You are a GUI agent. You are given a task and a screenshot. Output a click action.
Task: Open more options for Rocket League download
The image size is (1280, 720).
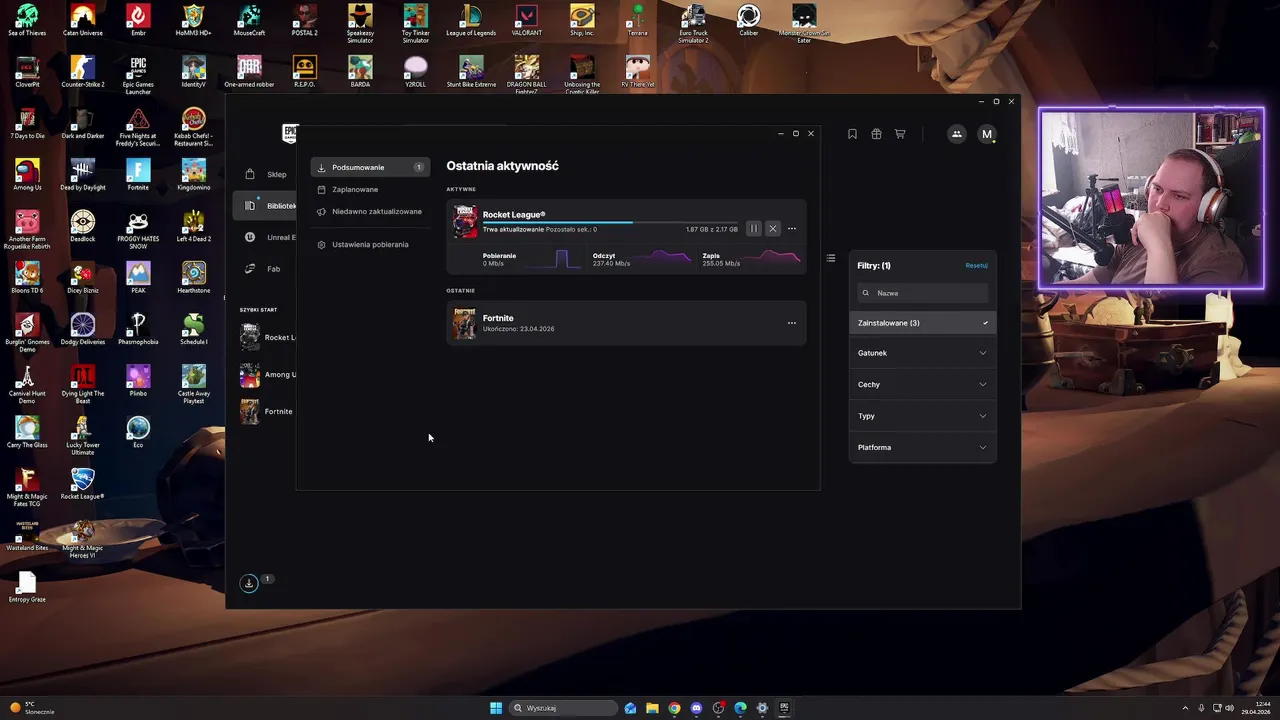pyautogui.click(x=792, y=229)
